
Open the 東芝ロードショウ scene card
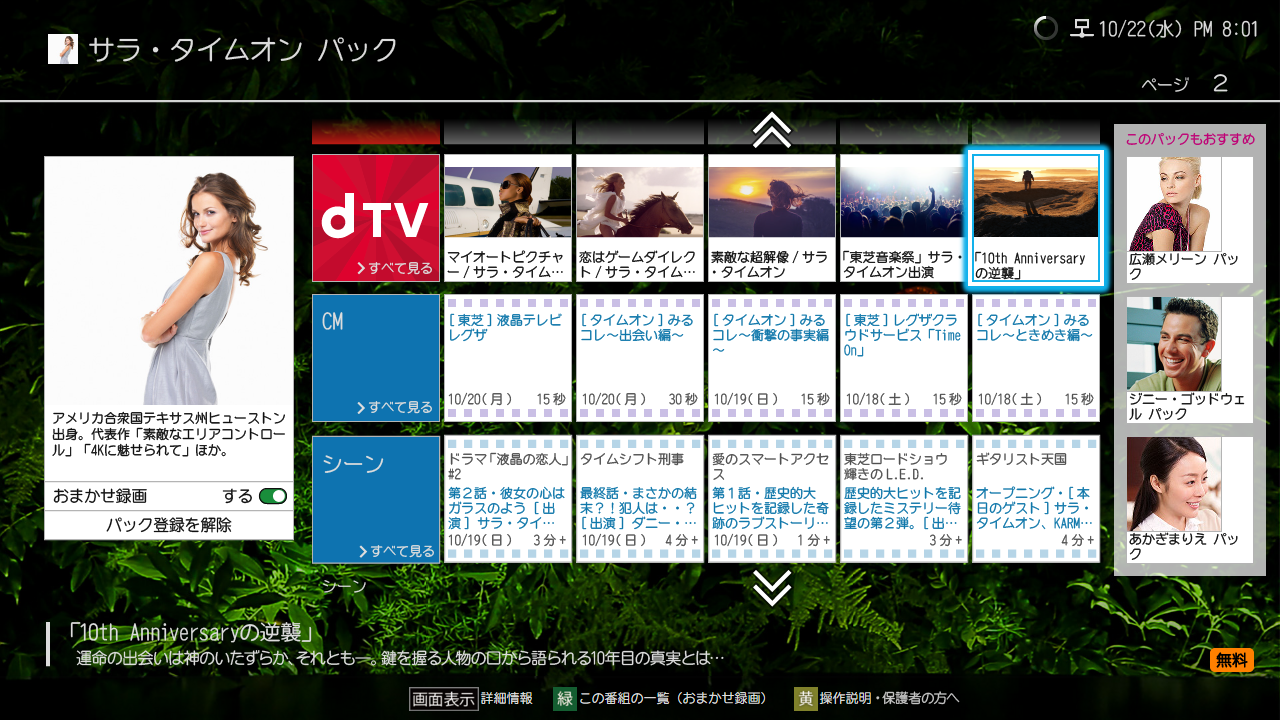(904, 500)
